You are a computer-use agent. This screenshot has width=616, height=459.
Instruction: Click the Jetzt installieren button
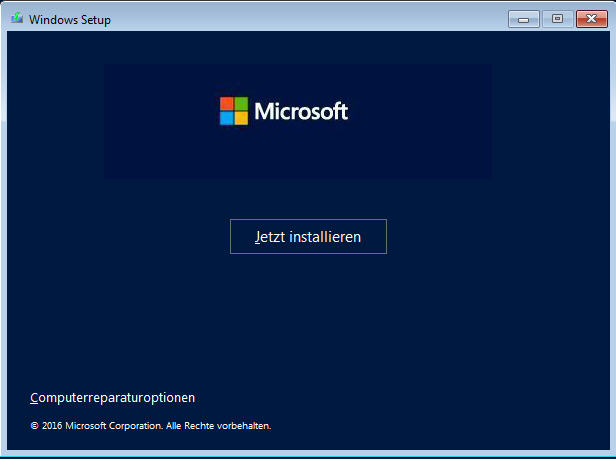click(308, 237)
